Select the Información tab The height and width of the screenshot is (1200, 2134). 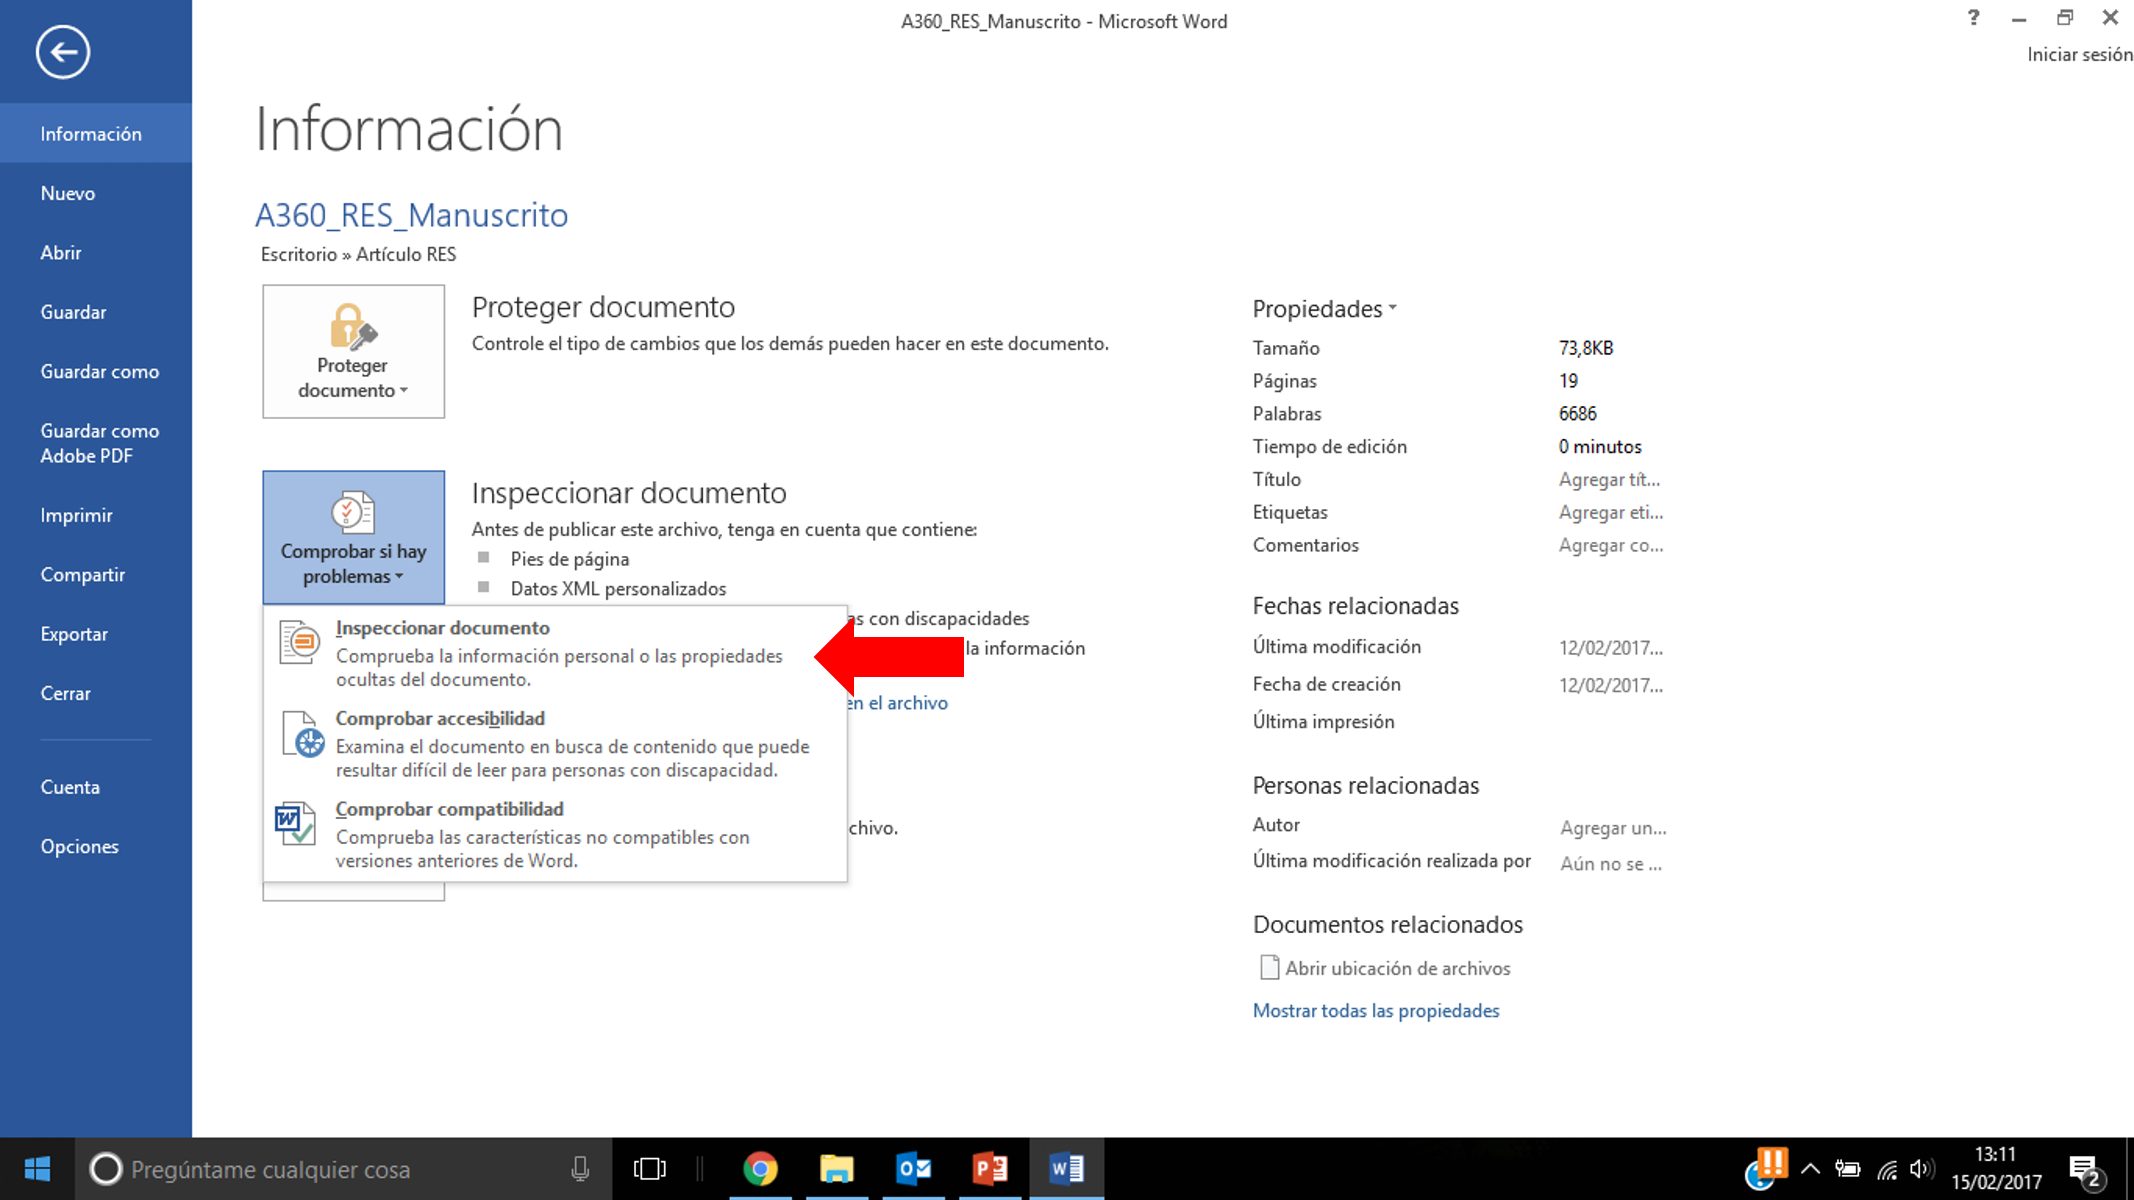coord(96,133)
